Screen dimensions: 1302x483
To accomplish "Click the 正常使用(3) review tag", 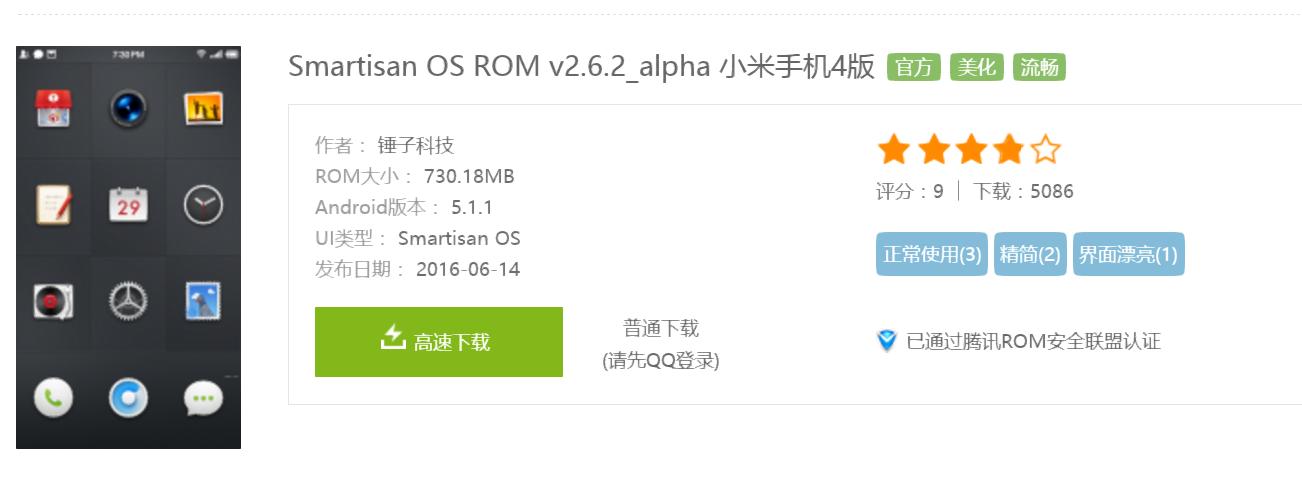I will pos(932,254).
